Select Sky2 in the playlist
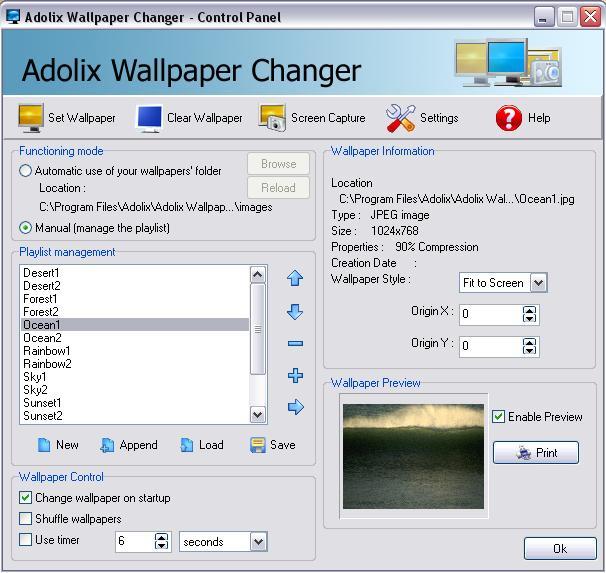 (x=134, y=390)
